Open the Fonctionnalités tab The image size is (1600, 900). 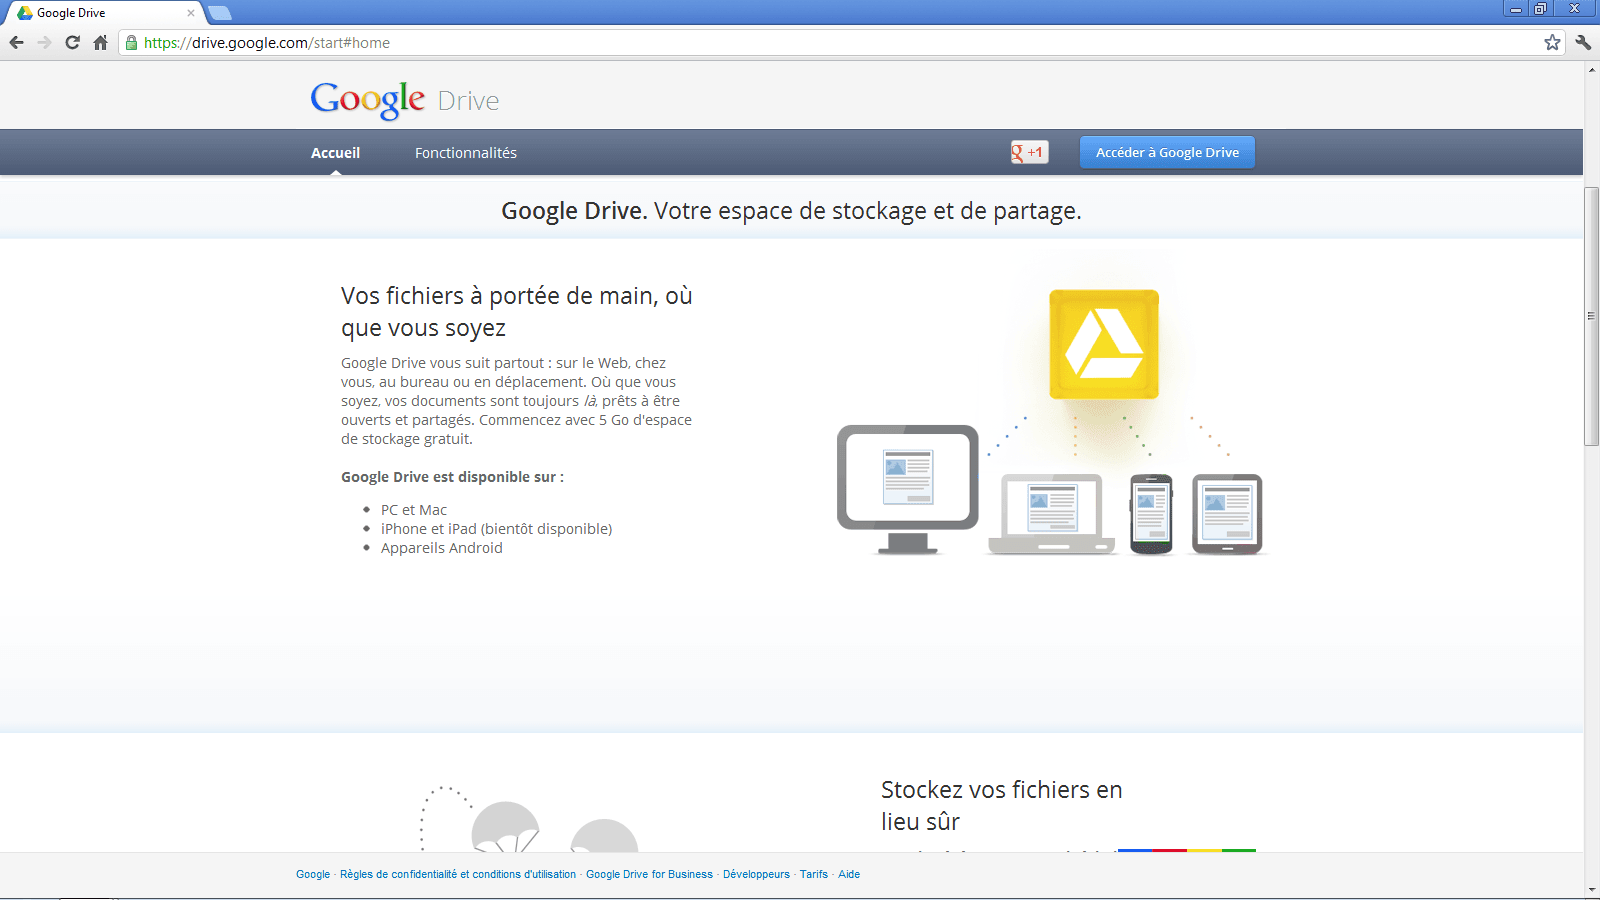coord(466,153)
